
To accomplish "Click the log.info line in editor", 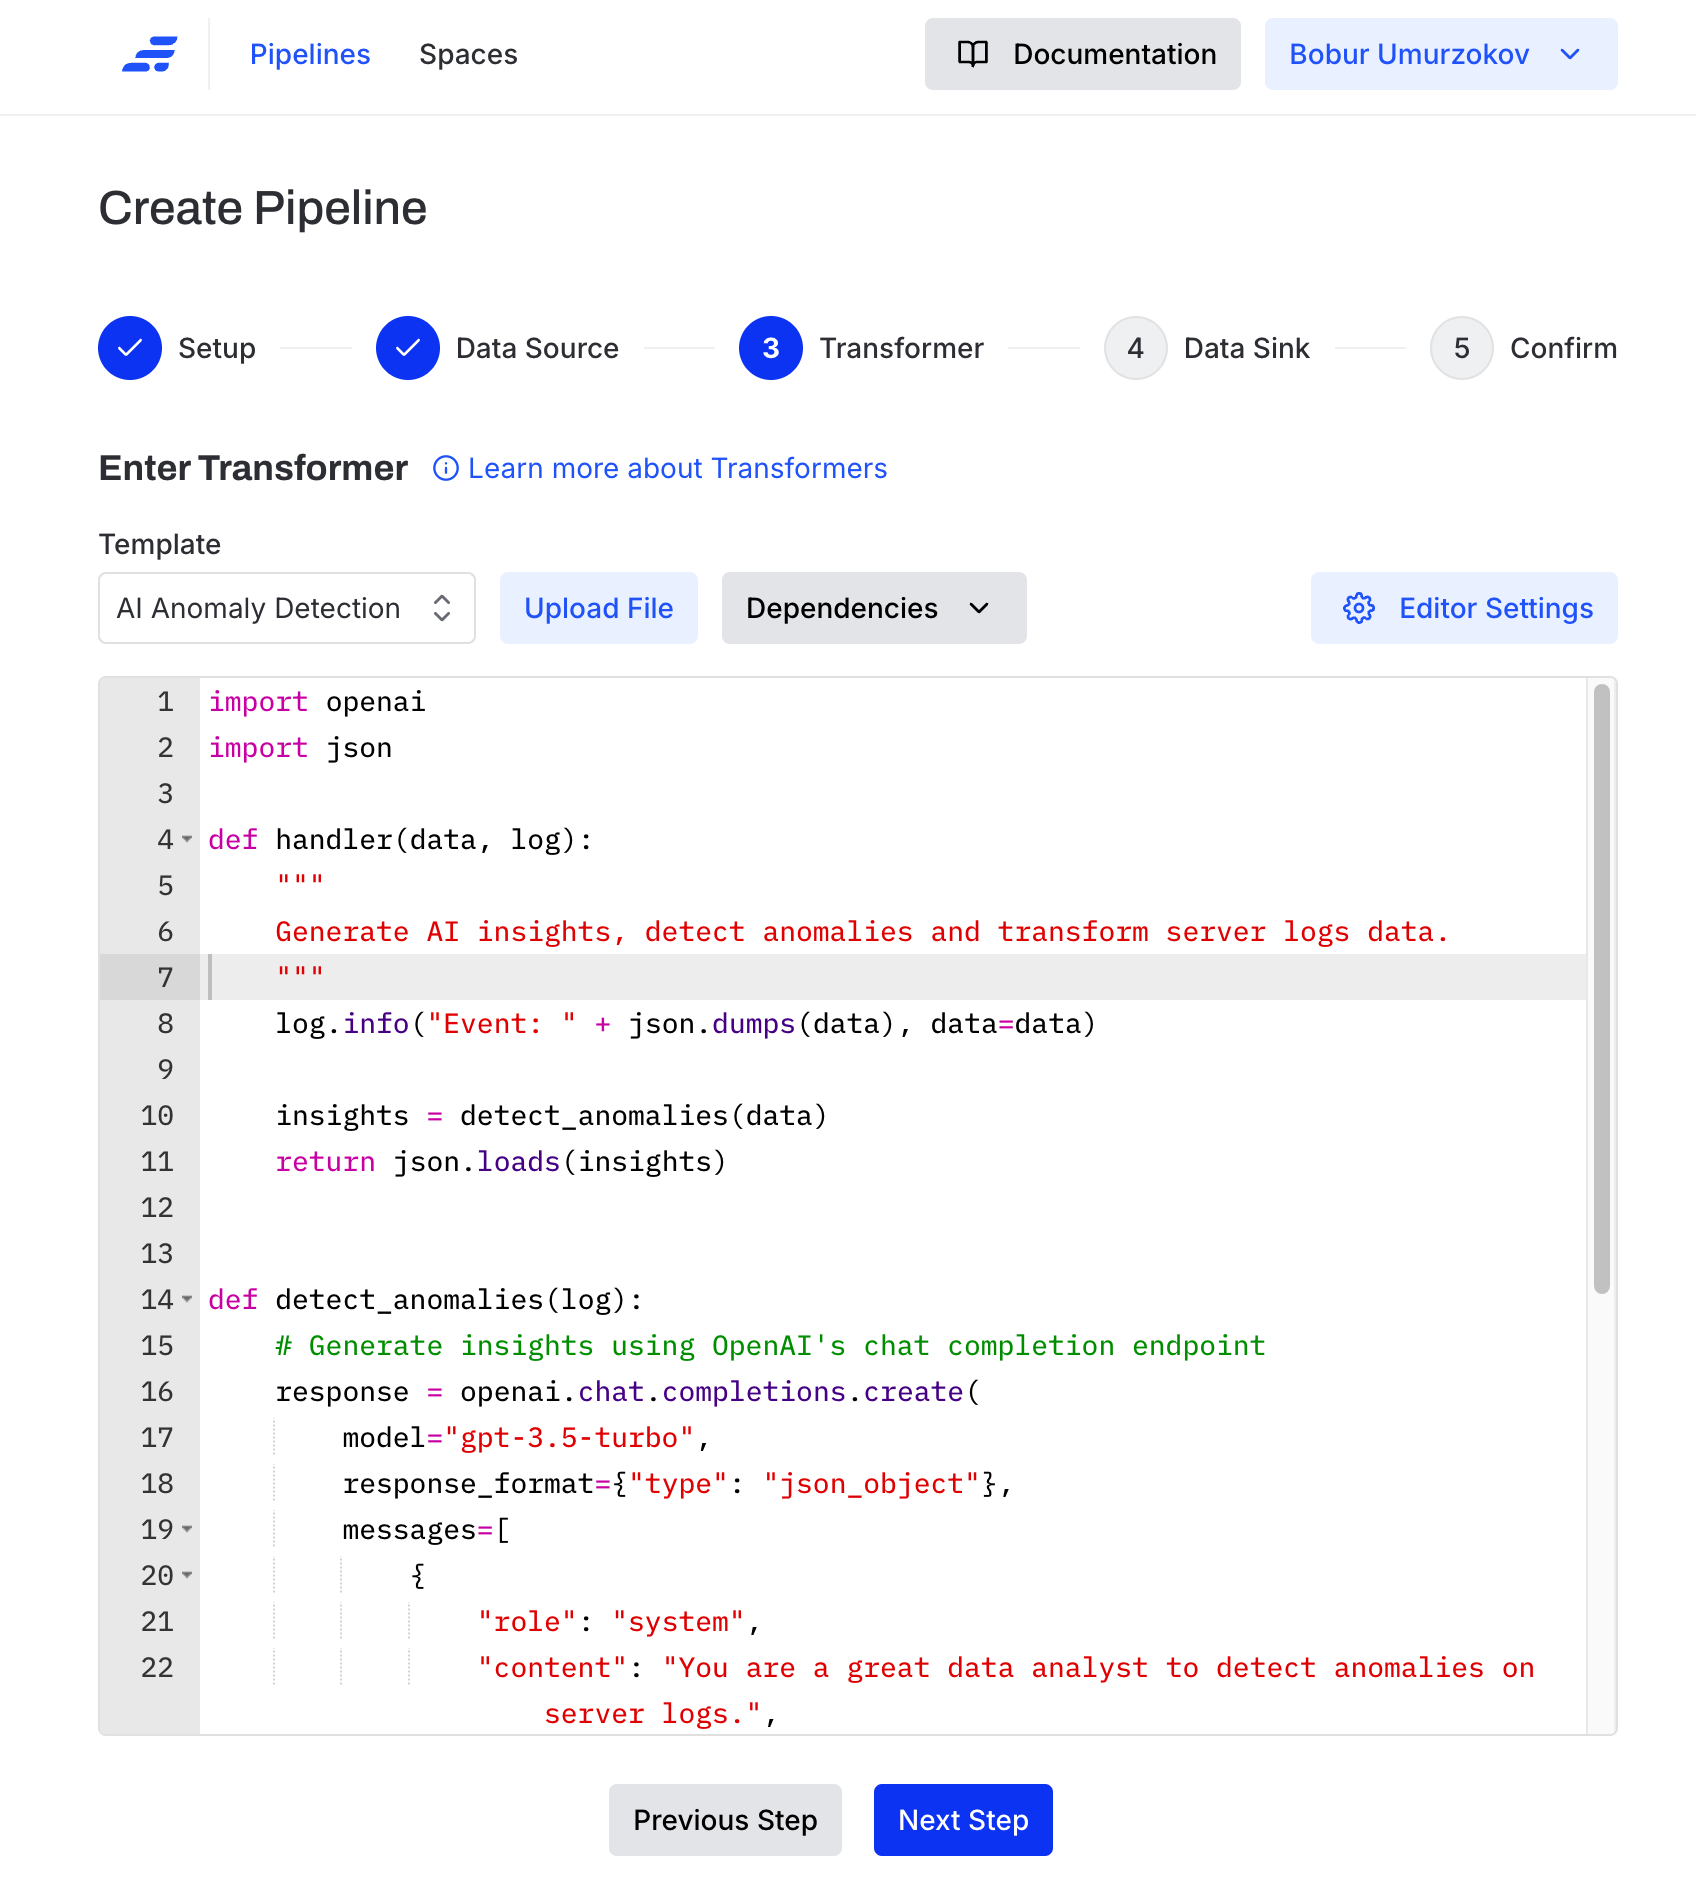I will (x=685, y=1024).
